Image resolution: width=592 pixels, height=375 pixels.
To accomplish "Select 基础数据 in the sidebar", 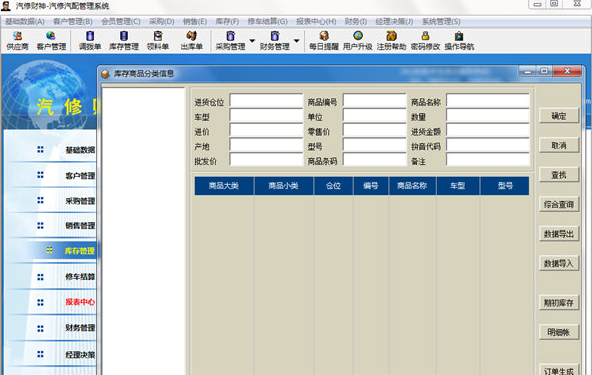I will pyautogui.click(x=80, y=150).
